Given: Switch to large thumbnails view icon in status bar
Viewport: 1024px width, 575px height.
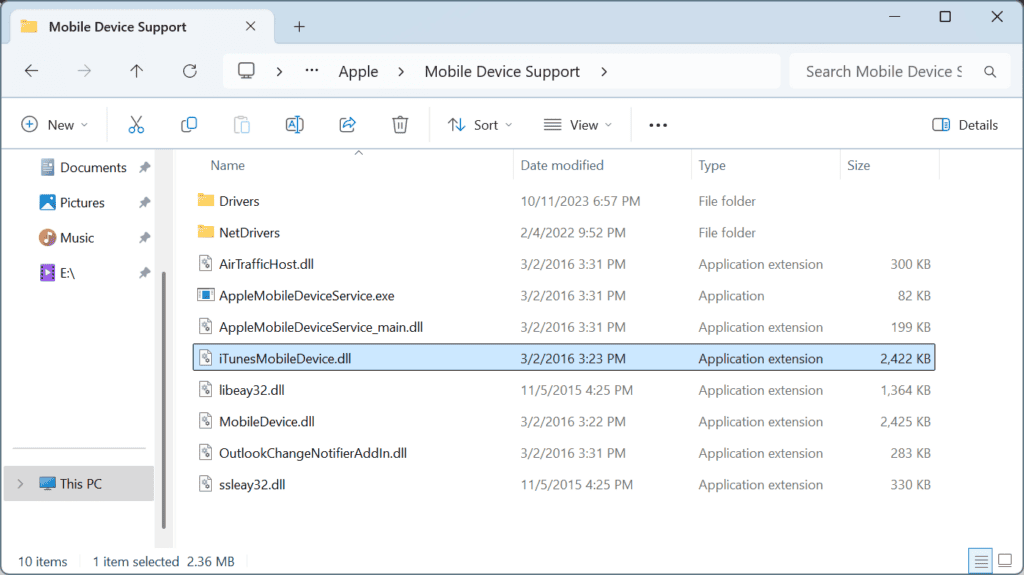Looking at the screenshot, I should 1005,561.
